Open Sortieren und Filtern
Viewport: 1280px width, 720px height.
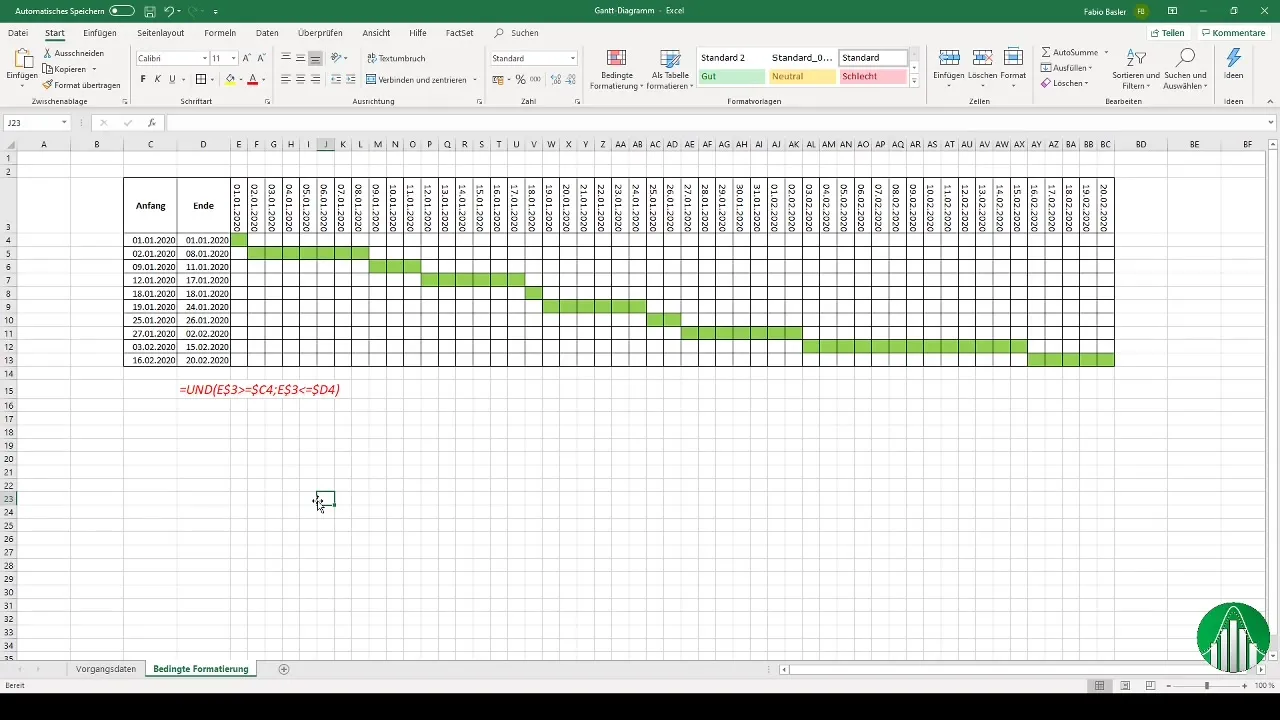(x=1135, y=68)
